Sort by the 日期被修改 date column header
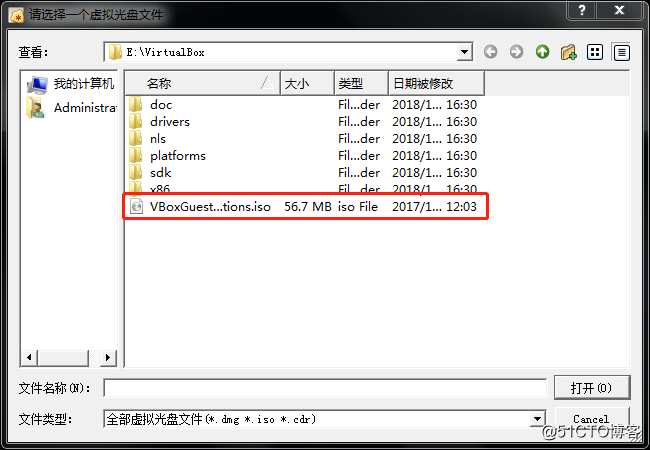 pos(436,83)
